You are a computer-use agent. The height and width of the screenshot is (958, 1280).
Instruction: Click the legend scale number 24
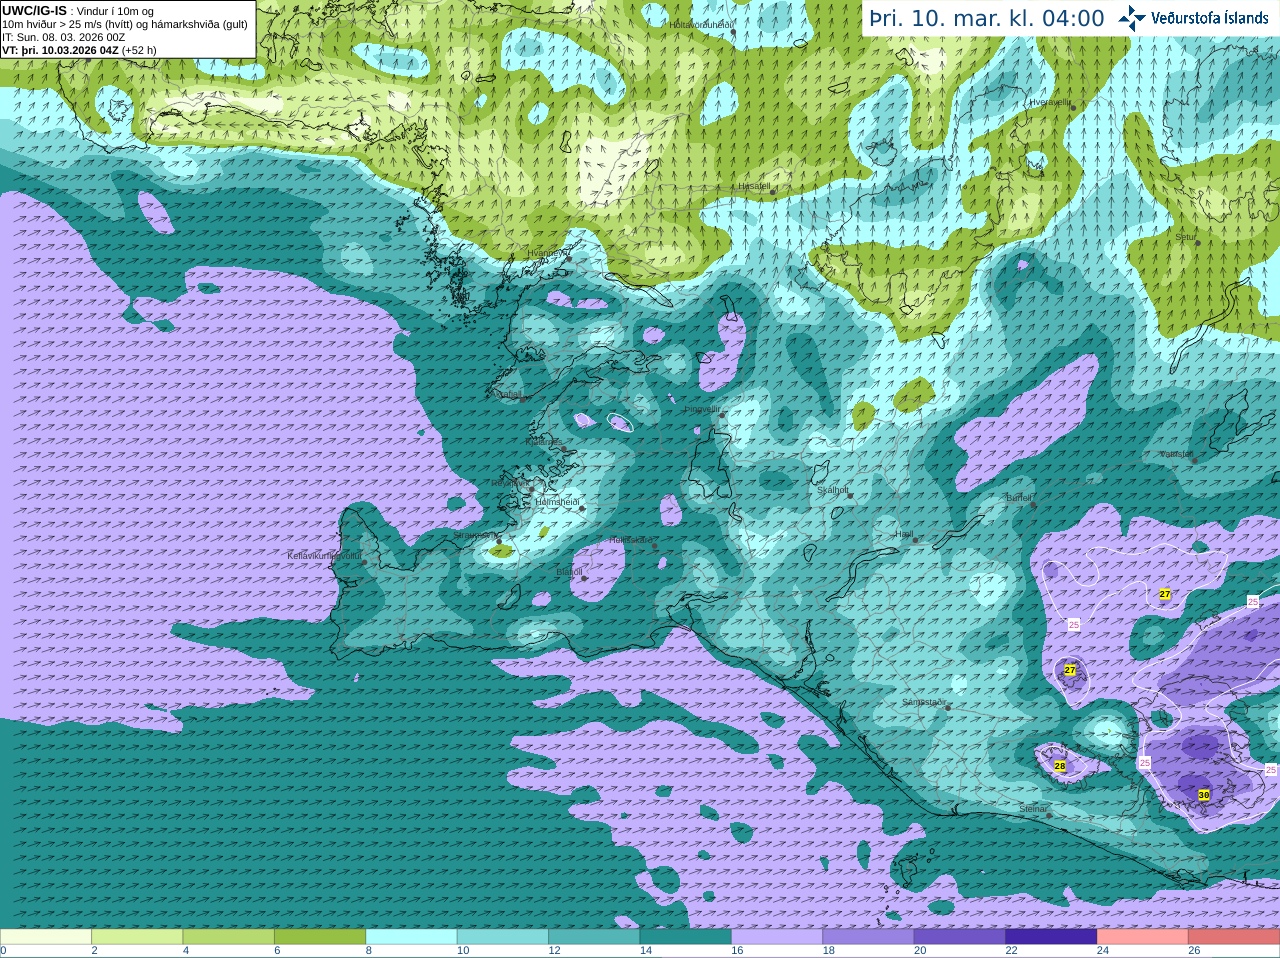pyautogui.click(x=1103, y=951)
